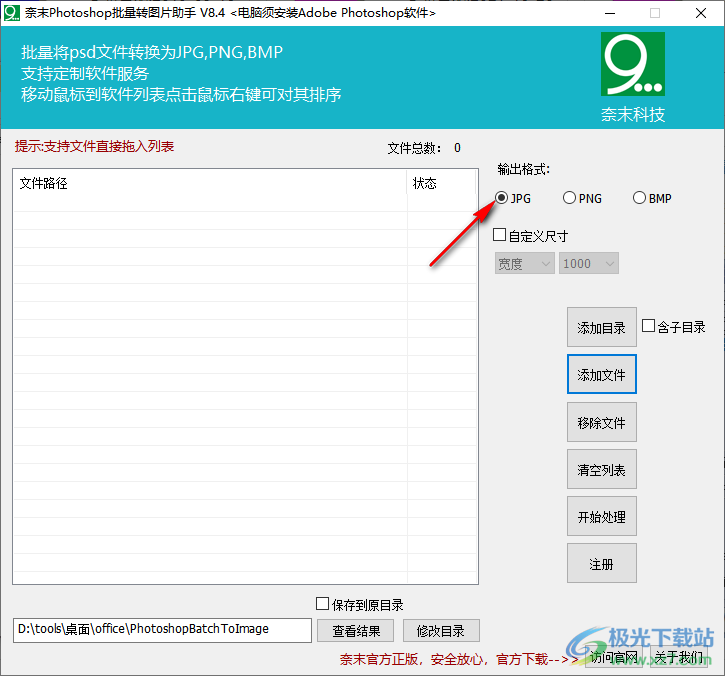The height and width of the screenshot is (676, 725).
Task: Click the 状态 column header
Action: click(x=442, y=183)
